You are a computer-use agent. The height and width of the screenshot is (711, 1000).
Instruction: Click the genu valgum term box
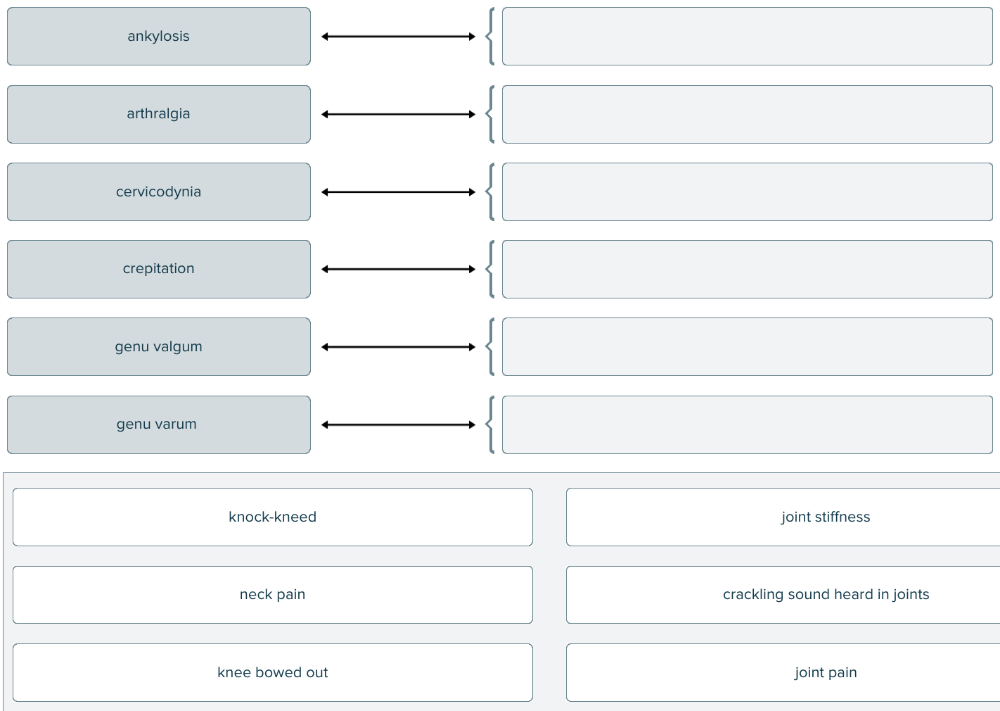[158, 347]
